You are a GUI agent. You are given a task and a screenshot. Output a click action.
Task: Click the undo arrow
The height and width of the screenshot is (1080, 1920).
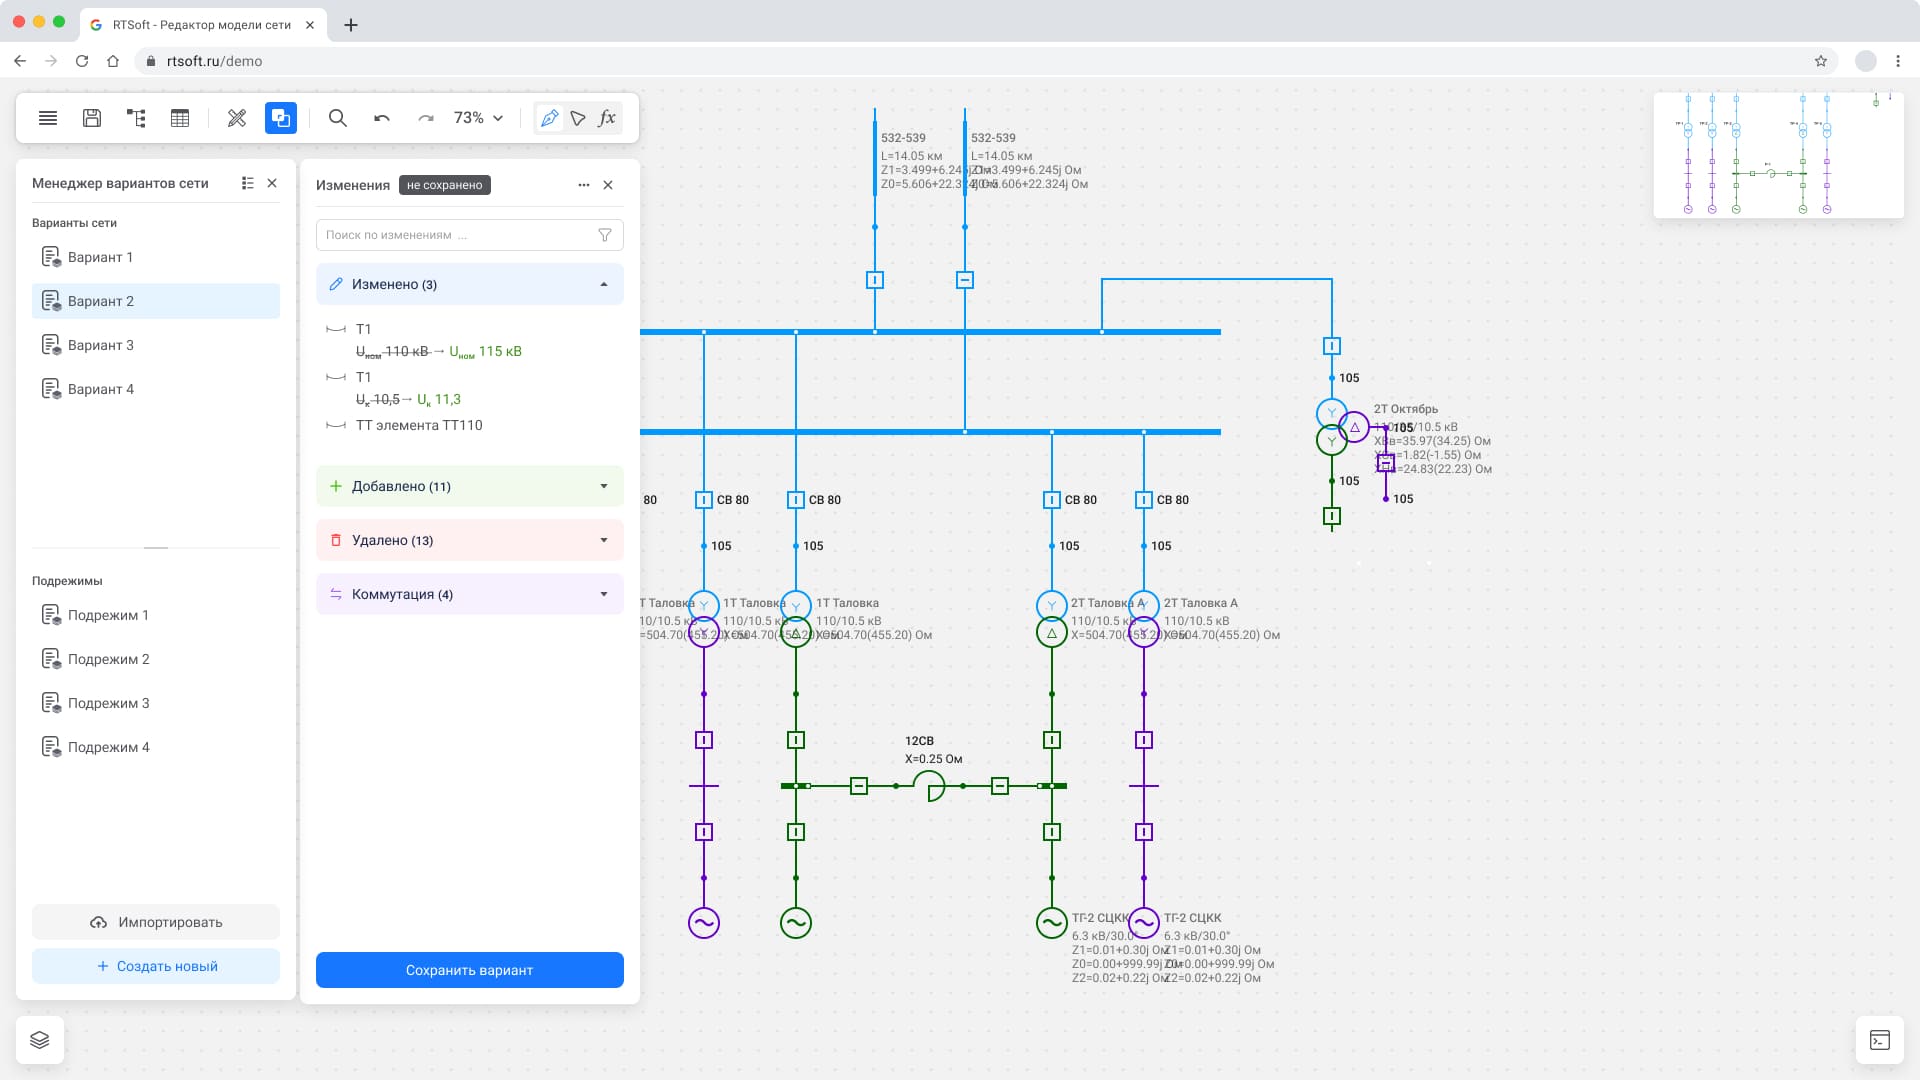click(382, 118)
